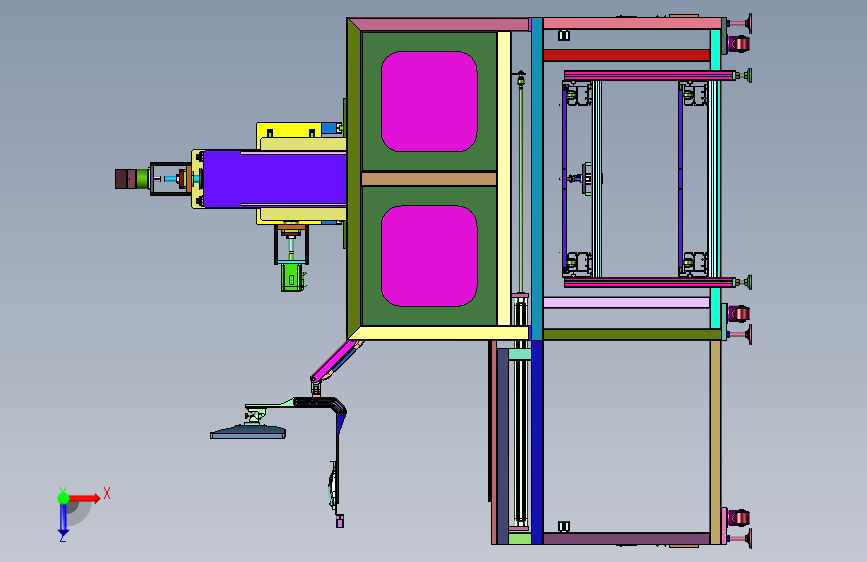
Task: Select the dark blue vertical column in lower frame
Action: pos(537,442)
